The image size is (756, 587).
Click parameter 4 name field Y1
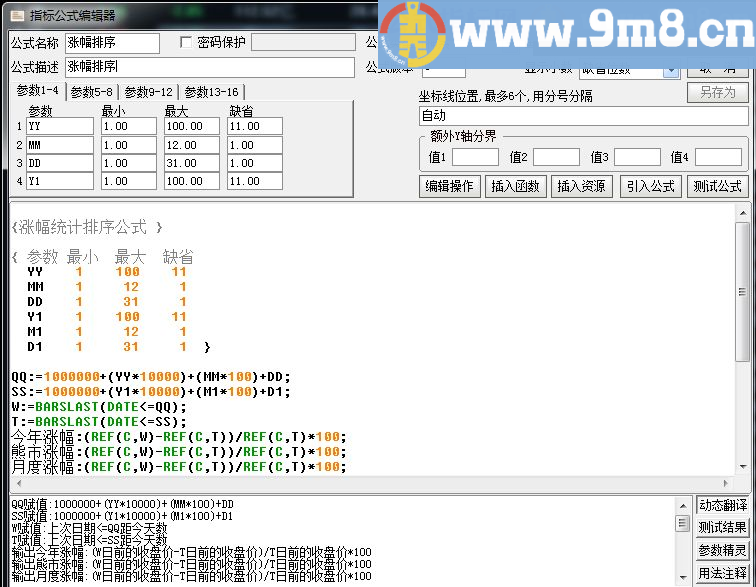point(60,181)
